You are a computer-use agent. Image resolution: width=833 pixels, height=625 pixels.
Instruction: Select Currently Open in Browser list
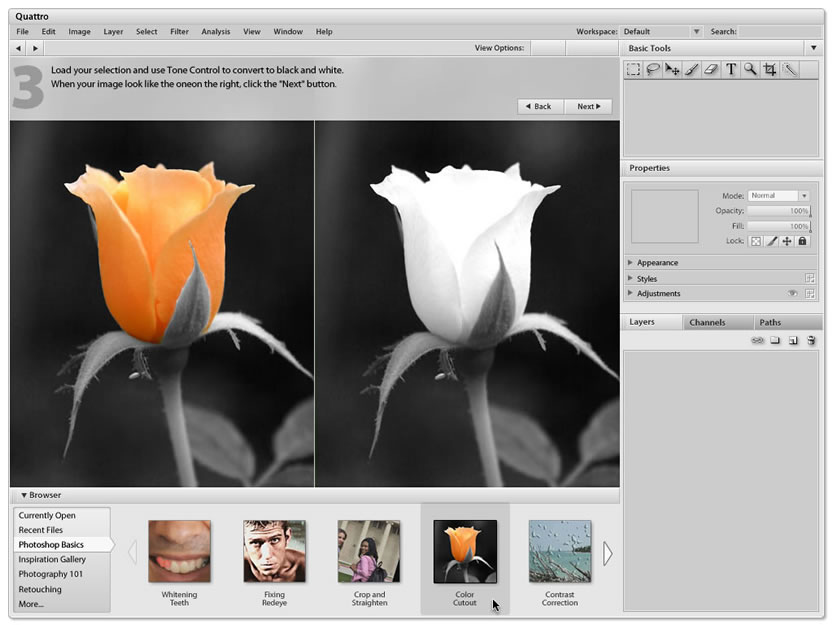click(62, 516)
